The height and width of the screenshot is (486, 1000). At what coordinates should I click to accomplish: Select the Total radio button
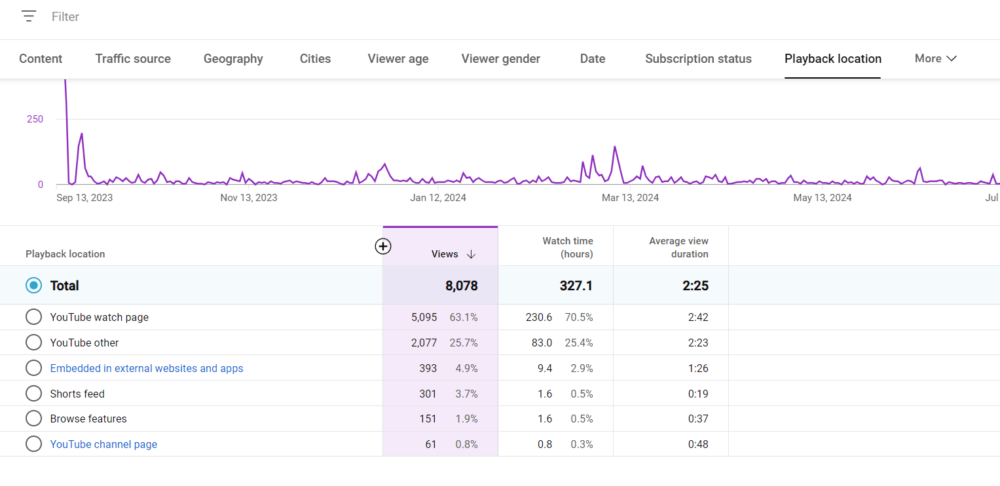point(34,286)
